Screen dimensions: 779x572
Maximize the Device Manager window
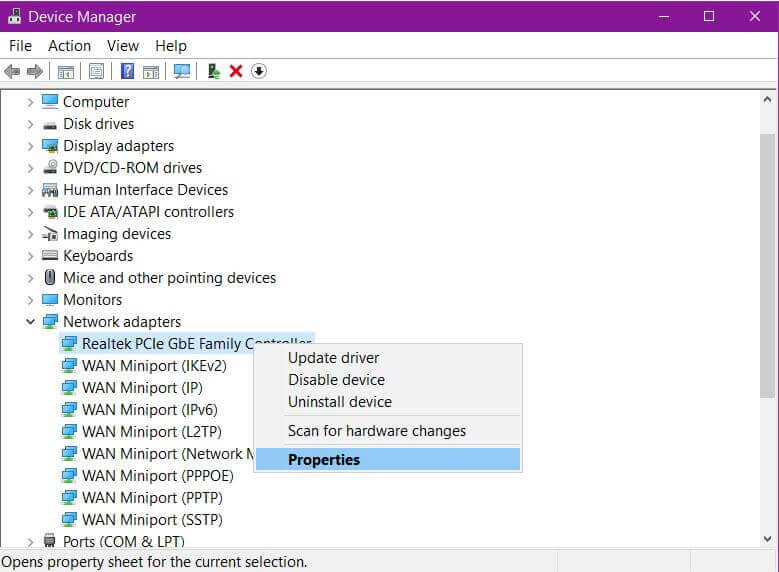point(709,16)
